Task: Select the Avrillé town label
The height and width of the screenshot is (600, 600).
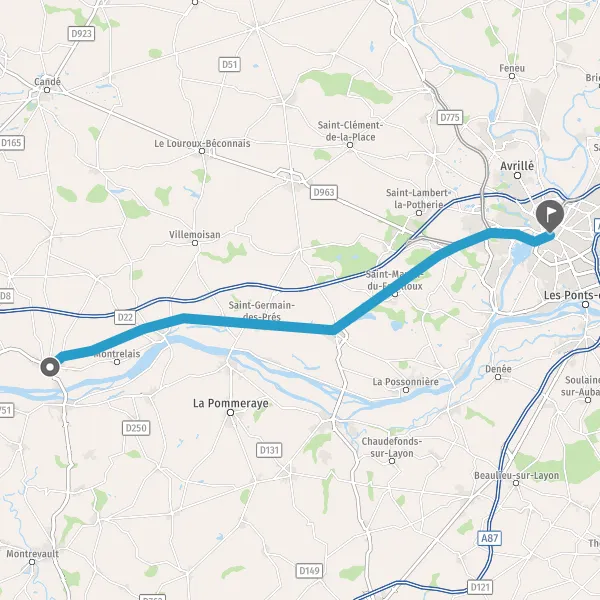Action: point(517,166)
